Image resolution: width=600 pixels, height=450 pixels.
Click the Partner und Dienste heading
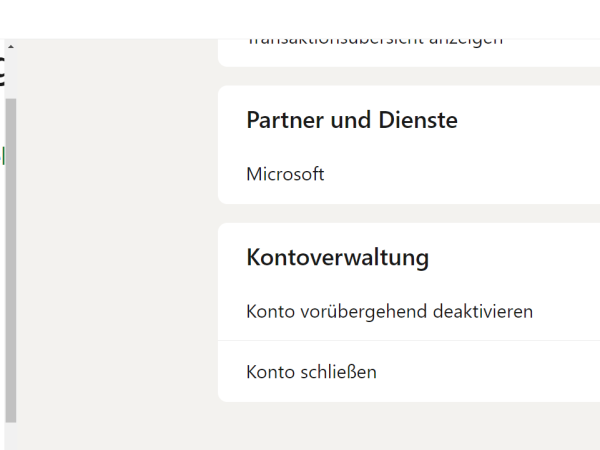(x=352, y=120)
